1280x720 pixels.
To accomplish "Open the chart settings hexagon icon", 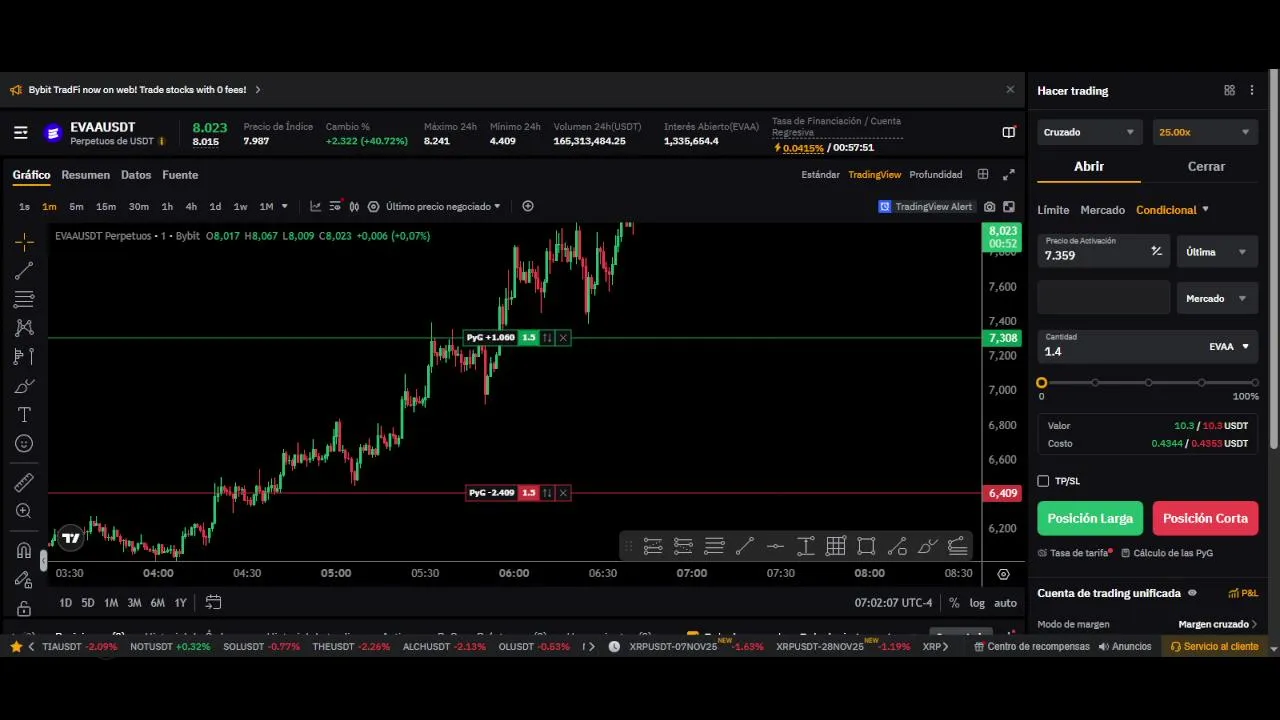I will point(373,206).
